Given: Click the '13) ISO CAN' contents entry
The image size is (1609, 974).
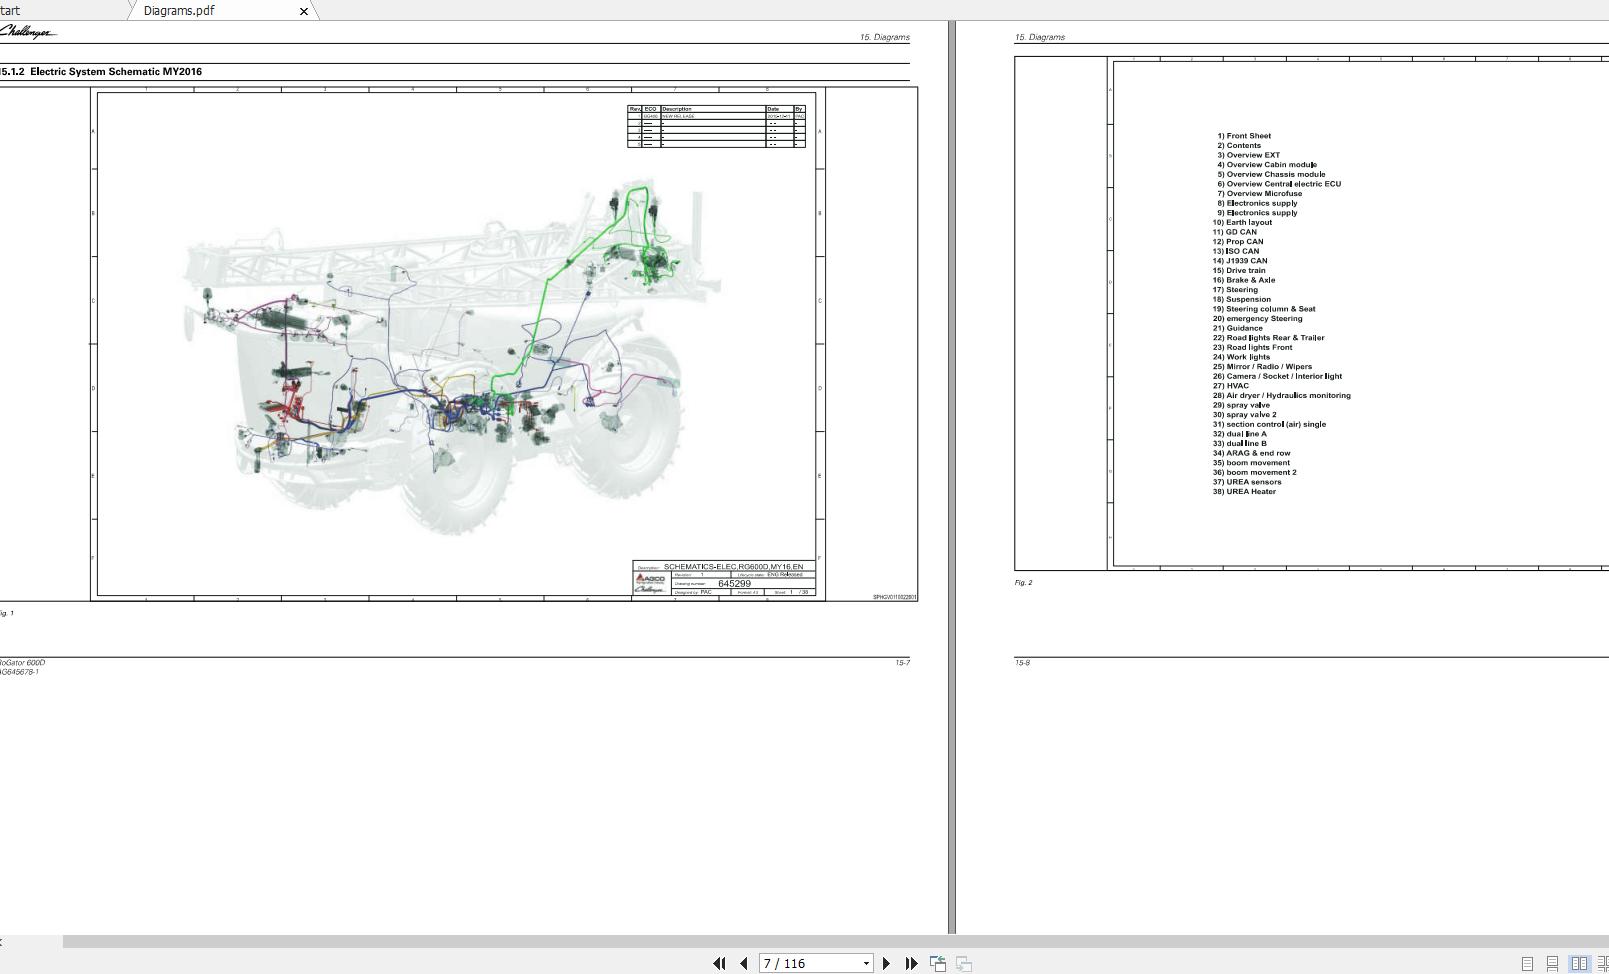Looking at the screenshot, I should [1236, 251].
